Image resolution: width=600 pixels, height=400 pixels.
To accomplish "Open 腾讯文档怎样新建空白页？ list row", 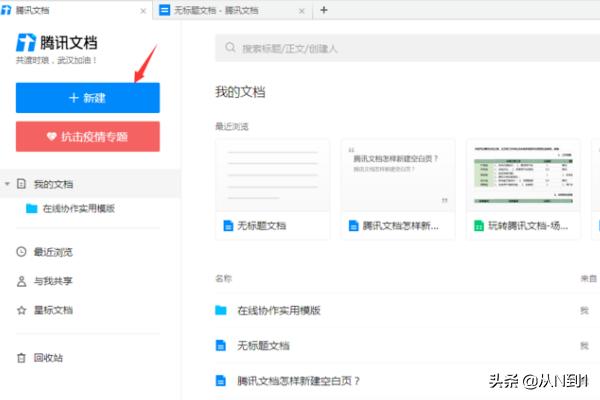I will 408,381.
